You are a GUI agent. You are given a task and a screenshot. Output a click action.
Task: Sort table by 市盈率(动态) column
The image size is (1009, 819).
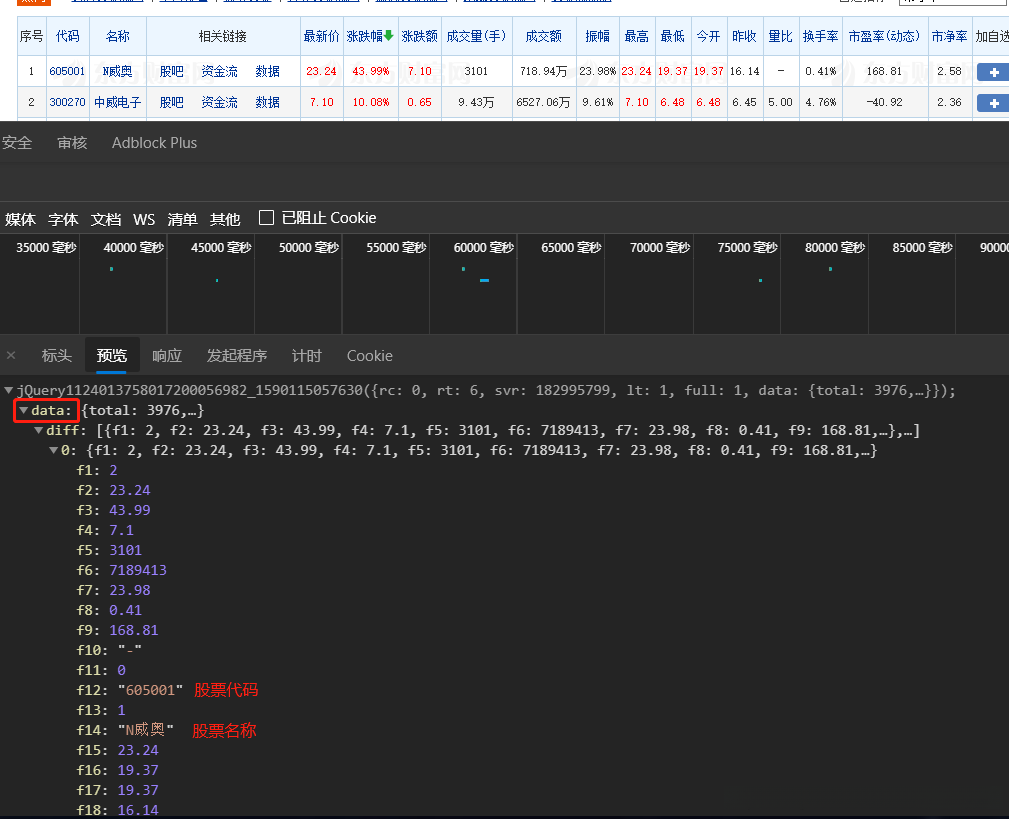coord(884,36)
